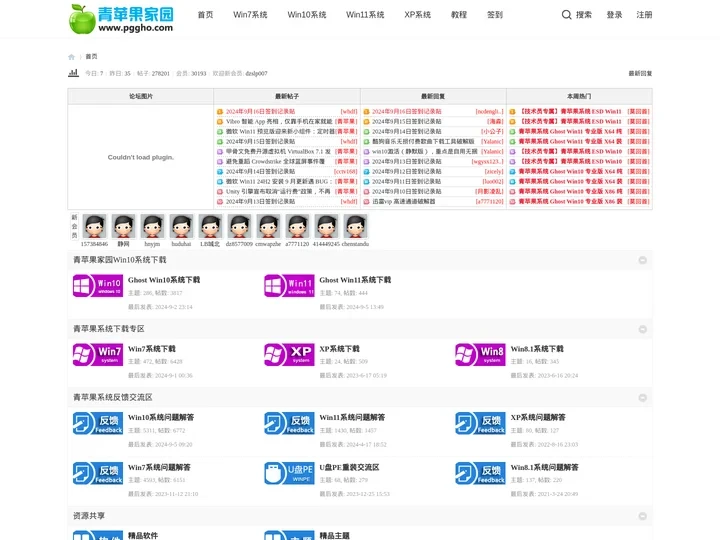Click the 搜索 search text link
The width and height of the screenshot is (720, 540).
point(584,15)
